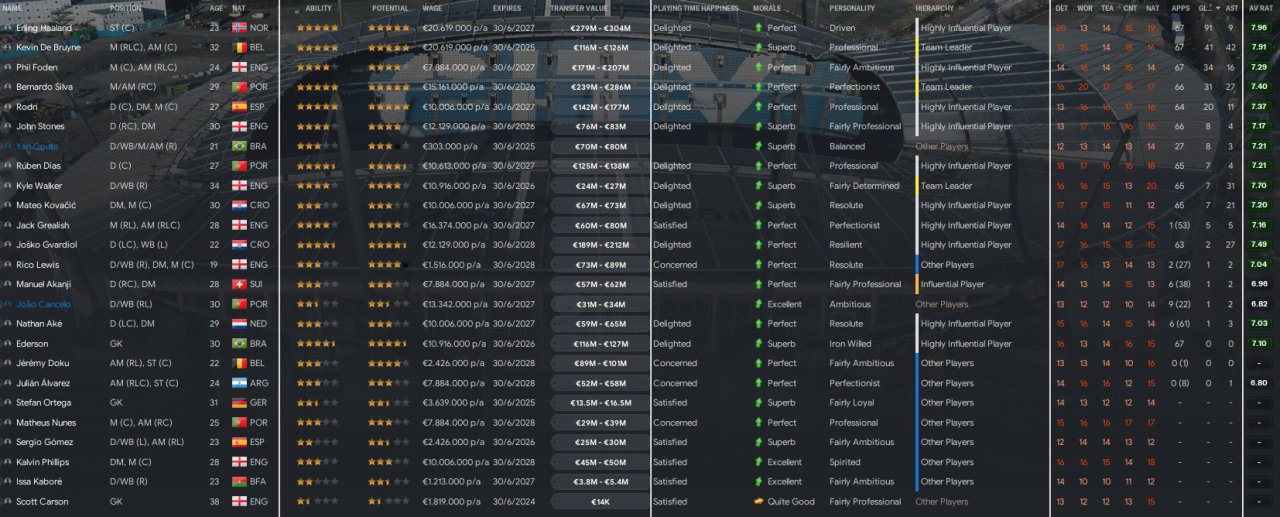Click Manuel Akanji's Influential Player hierarchy label
This screenshot has height=517, width=1280.
953,285
